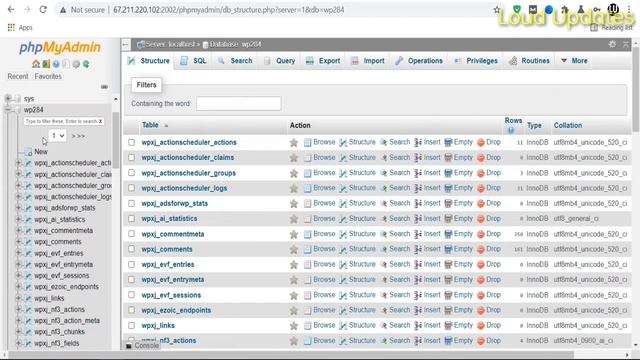
Task: Click Browse icon for wpxj_actionscheduler_claims
Action: point(307,158)
